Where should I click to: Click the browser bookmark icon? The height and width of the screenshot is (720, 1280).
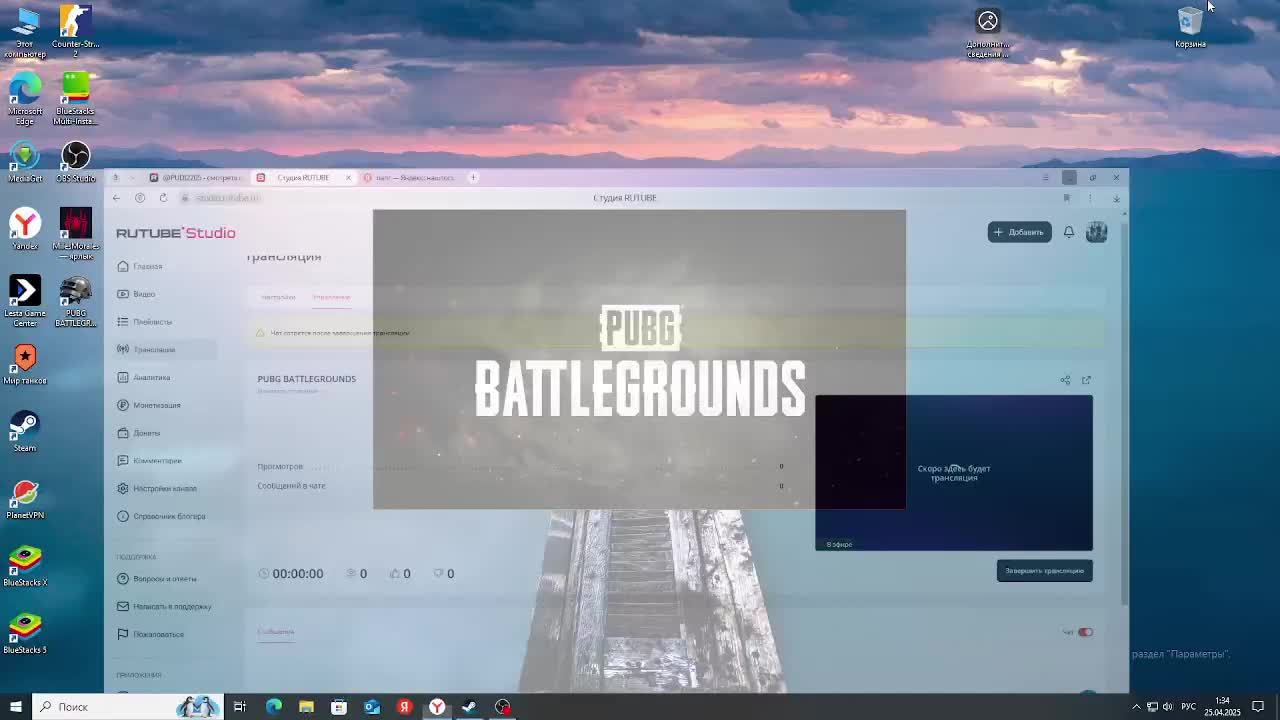pyautogui.click(x=1066, y=198)
